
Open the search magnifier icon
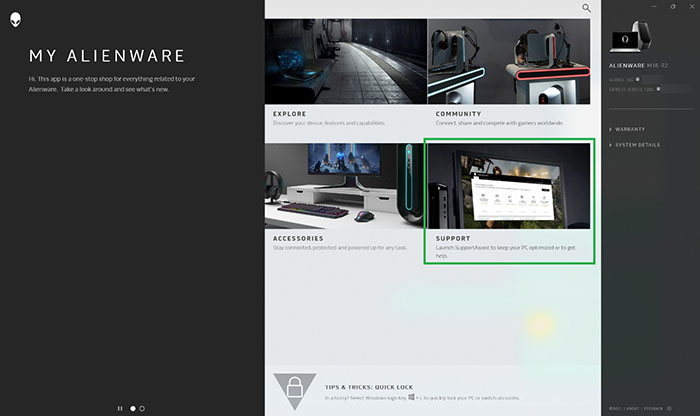(586, 8)
